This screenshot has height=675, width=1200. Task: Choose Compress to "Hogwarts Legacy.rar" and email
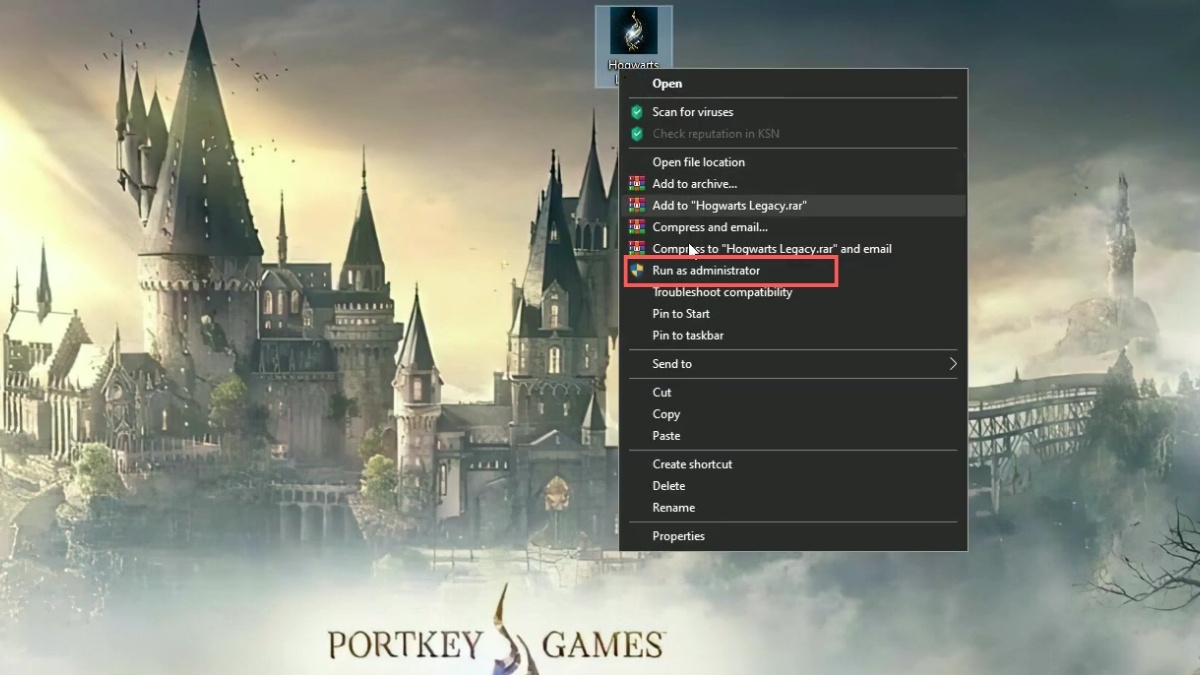772,249
